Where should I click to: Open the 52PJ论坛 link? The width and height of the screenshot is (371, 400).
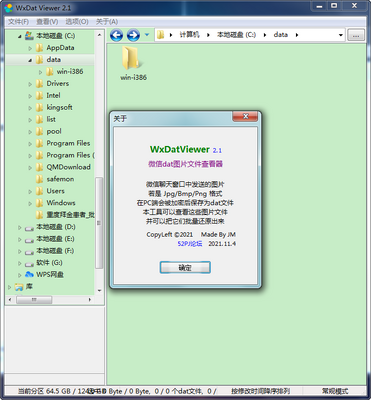pos(190,244)
